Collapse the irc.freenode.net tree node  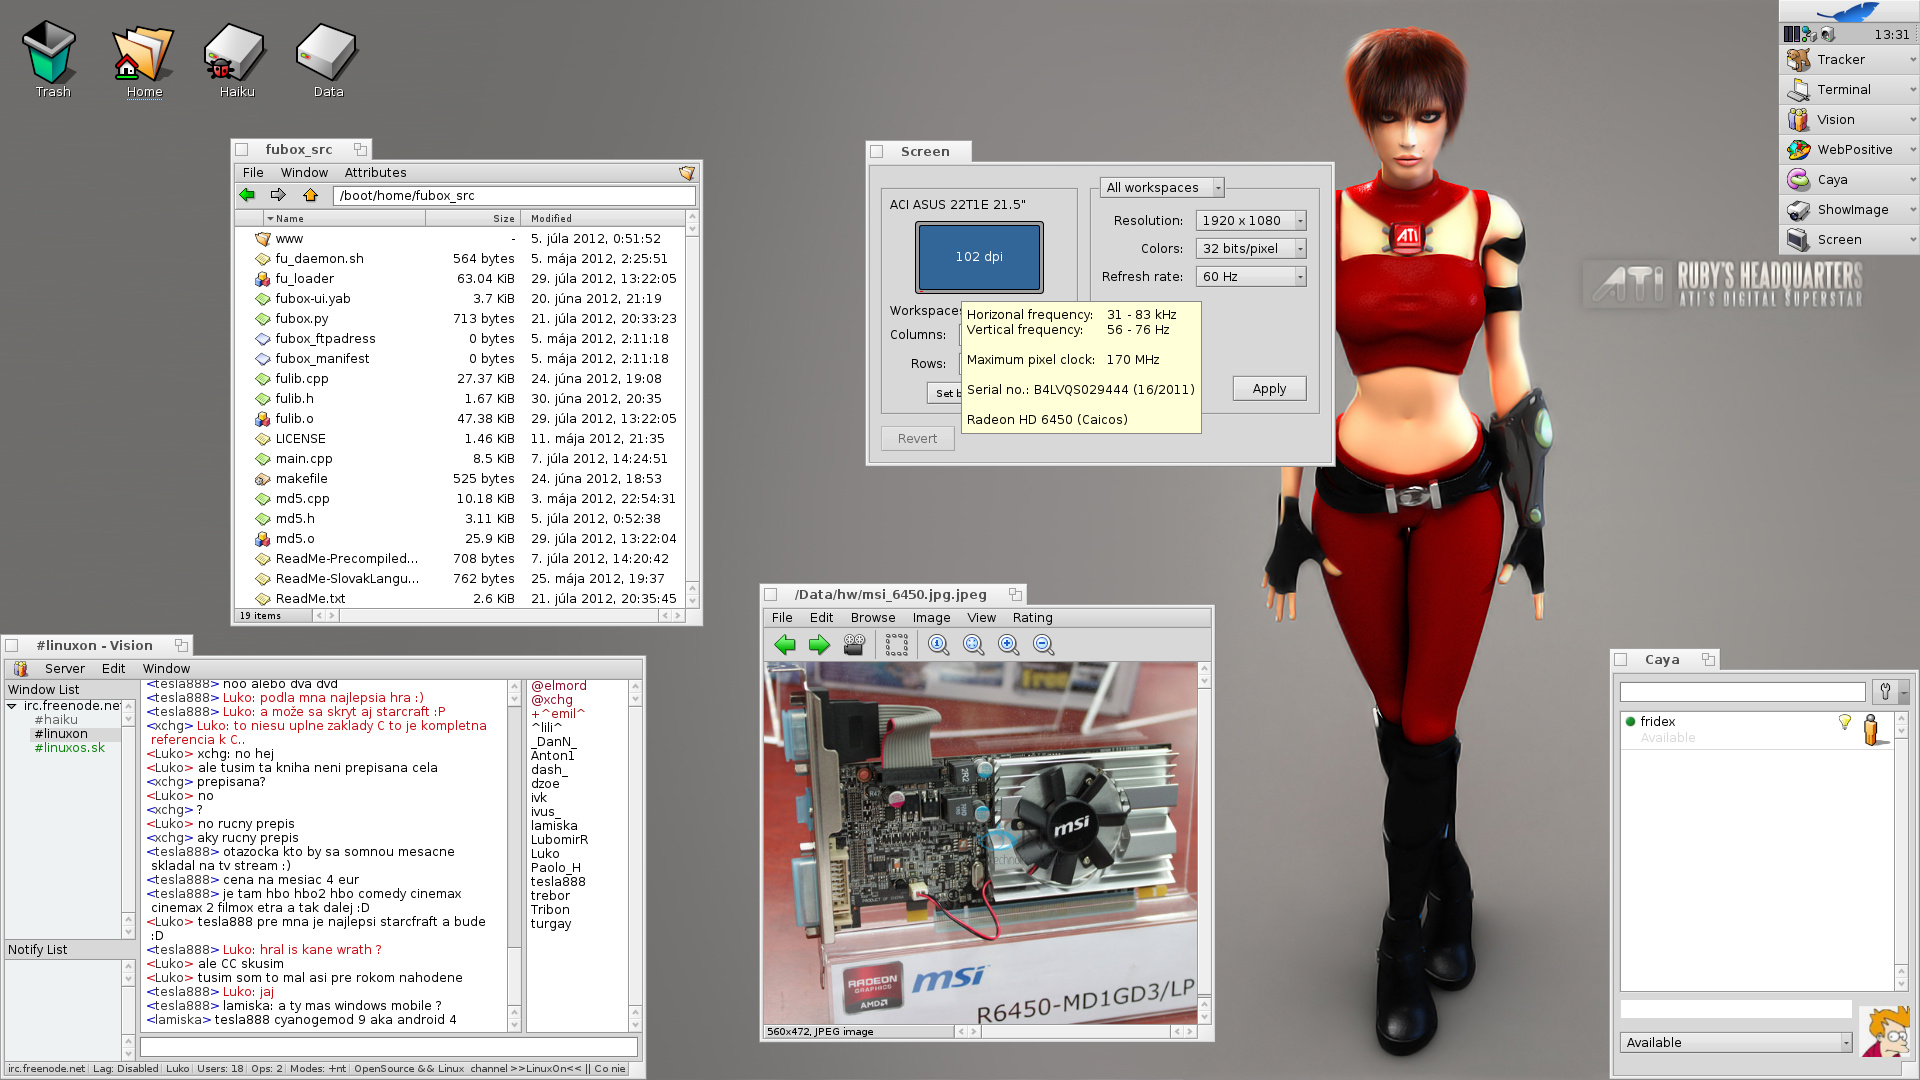[12, 706]
